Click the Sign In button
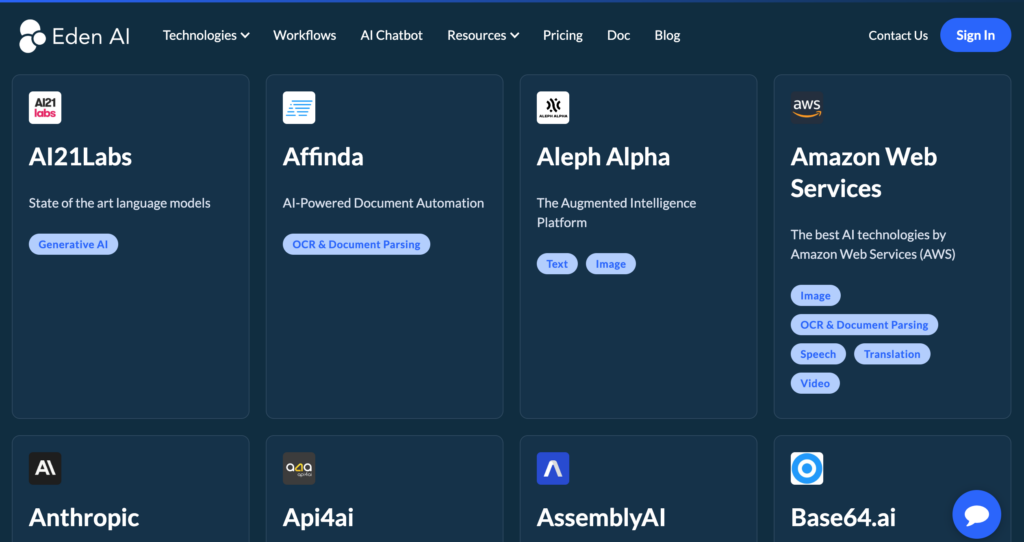This screenshot has width=1024, height=542. (x=976, y=35)
